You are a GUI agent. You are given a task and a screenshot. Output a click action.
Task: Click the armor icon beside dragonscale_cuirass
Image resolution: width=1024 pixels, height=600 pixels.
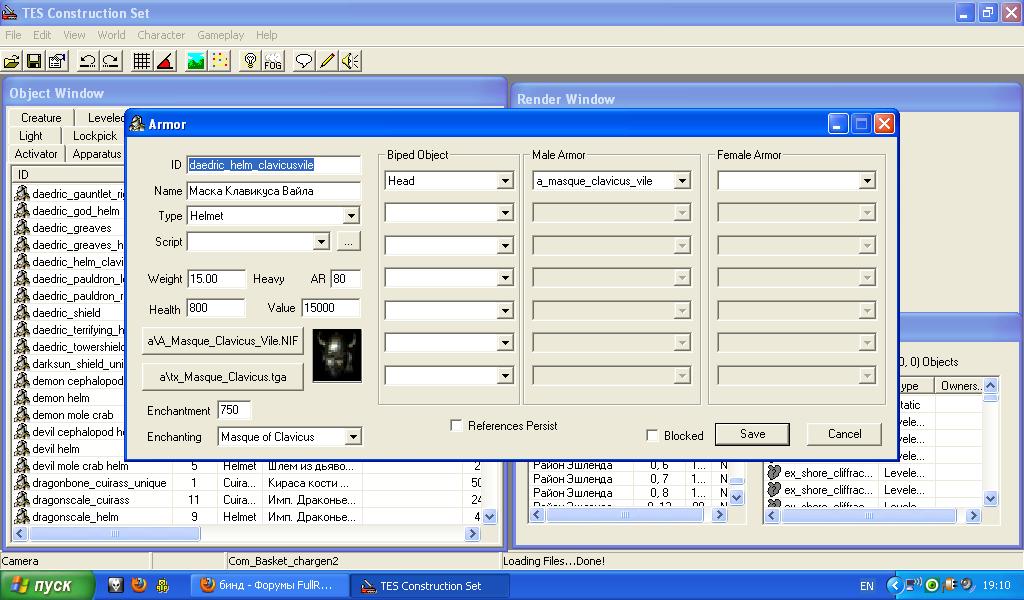(22, 499)
